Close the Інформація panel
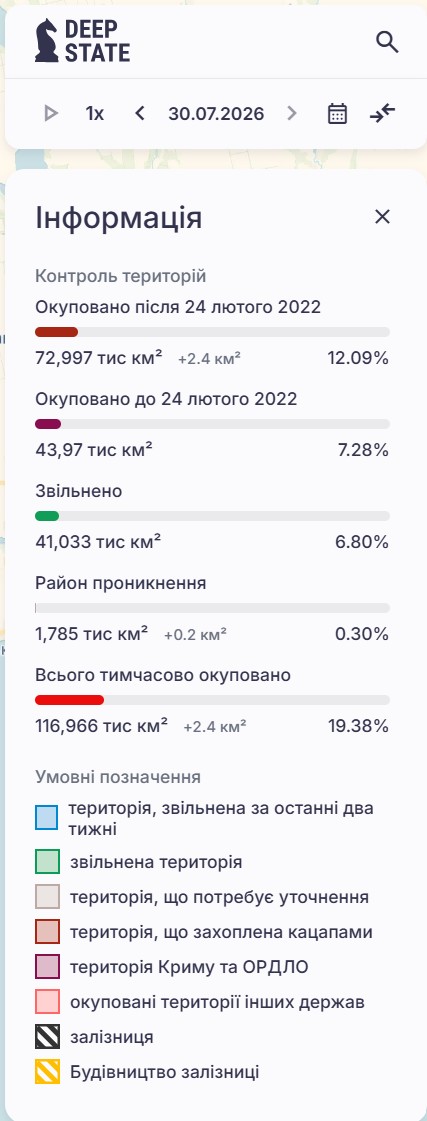Viewport: 427px width, 1121px height. point(383,217)
